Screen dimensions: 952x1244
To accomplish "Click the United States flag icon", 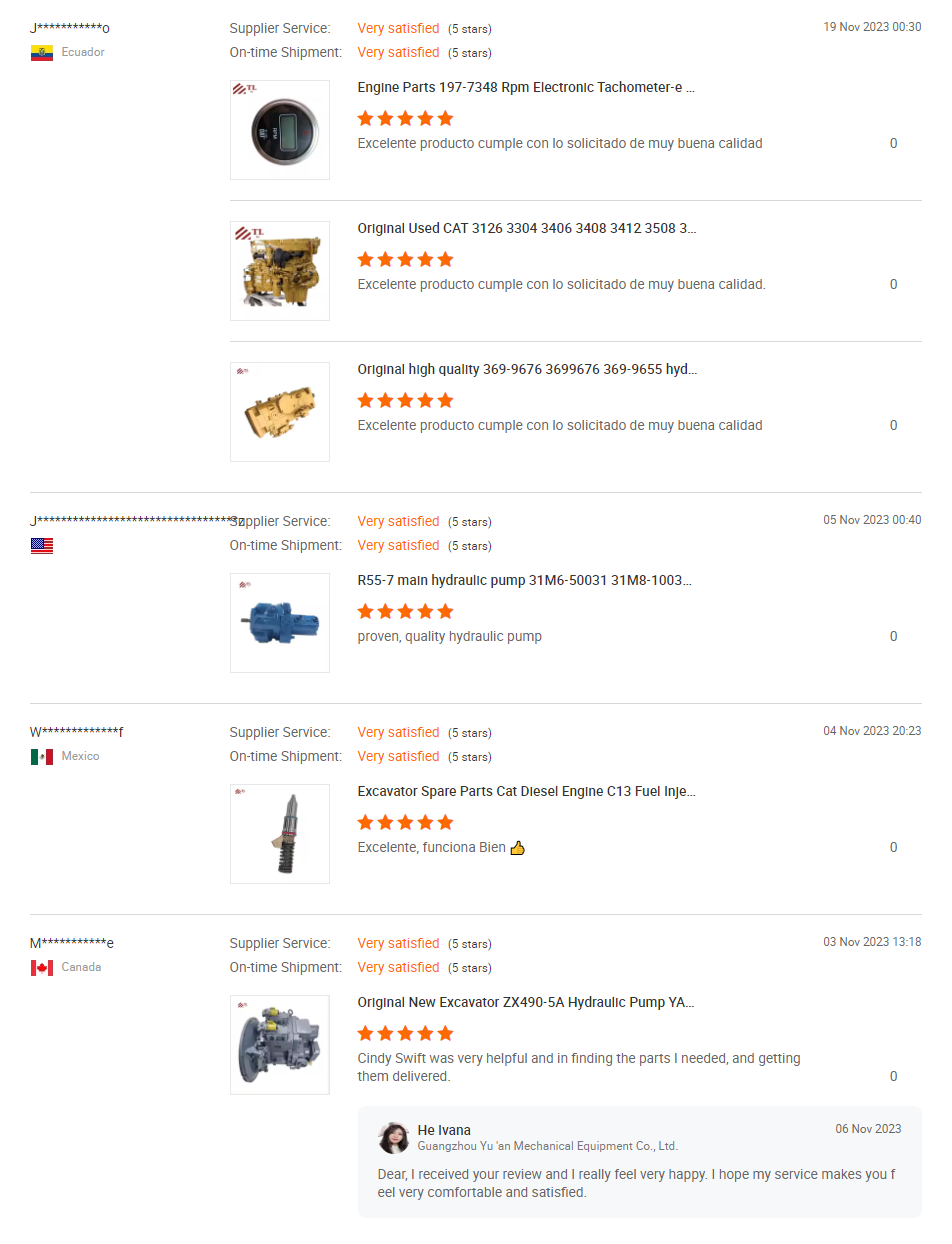I will click(x=41, y=546).
